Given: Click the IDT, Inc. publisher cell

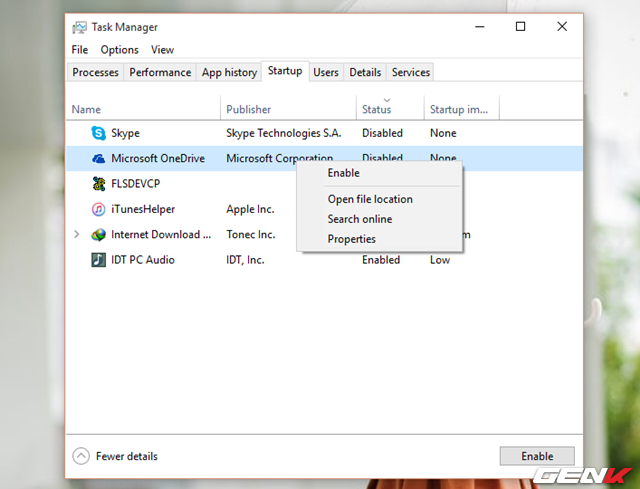Looking at the screenshot, I should [245, 260].
